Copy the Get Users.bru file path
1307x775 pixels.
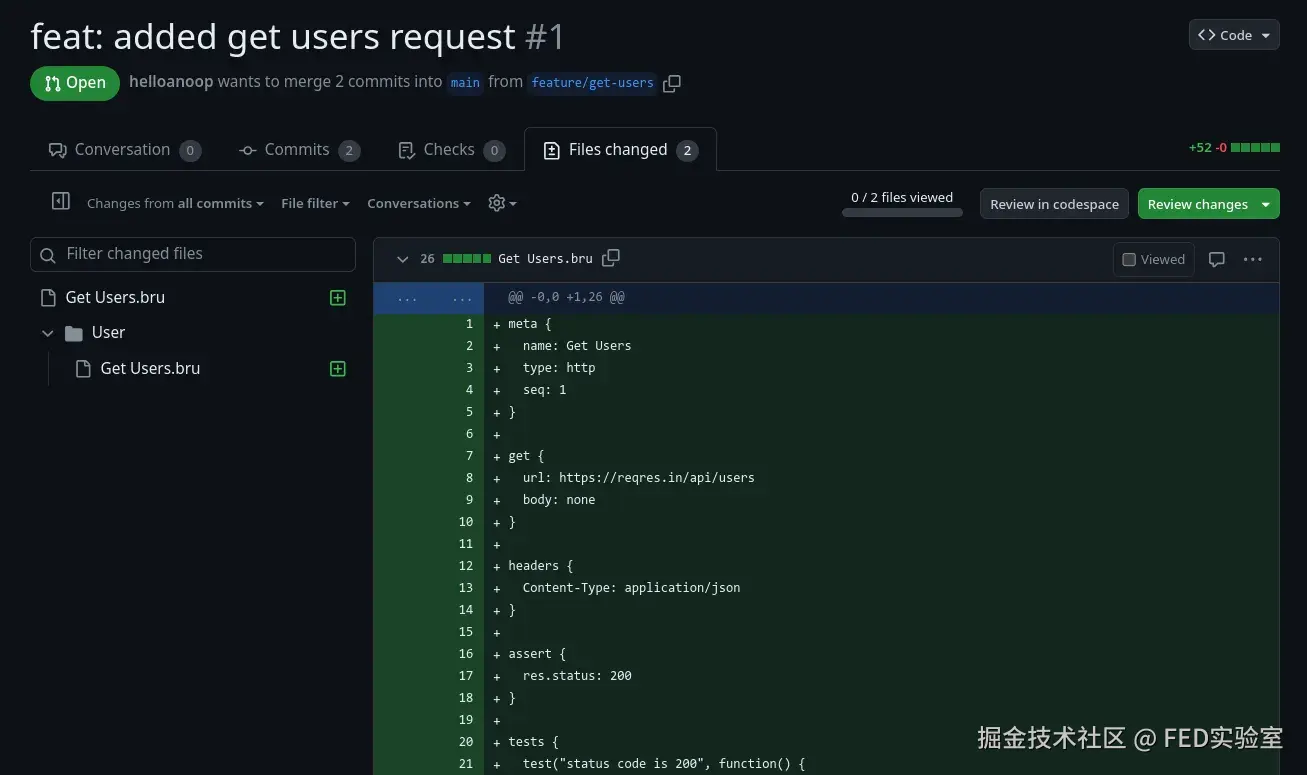(x=611, y=258)
